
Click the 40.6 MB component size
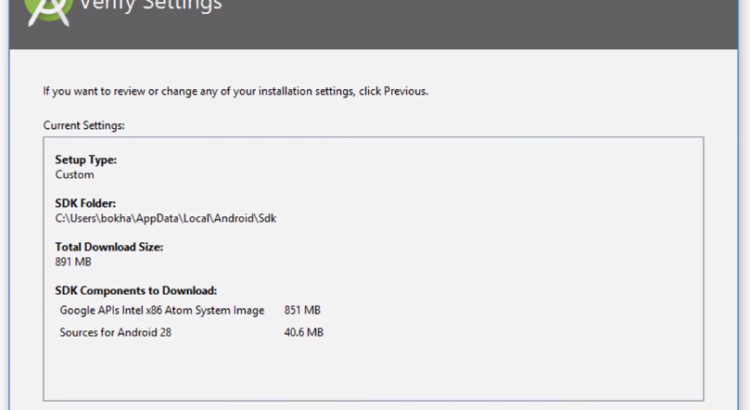click(x=304, y=332)
